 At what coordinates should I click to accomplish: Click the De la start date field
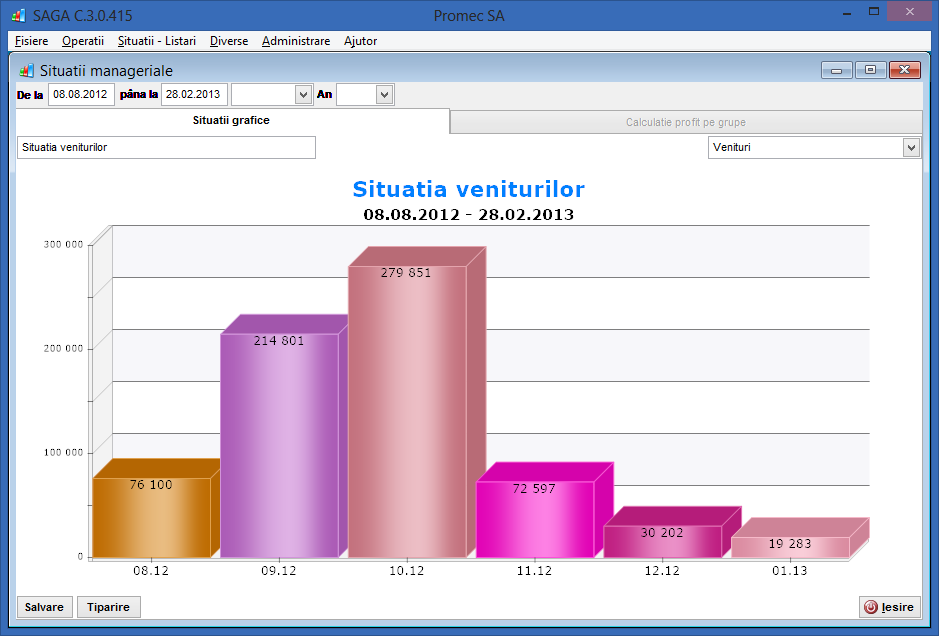tap(81, 94)
